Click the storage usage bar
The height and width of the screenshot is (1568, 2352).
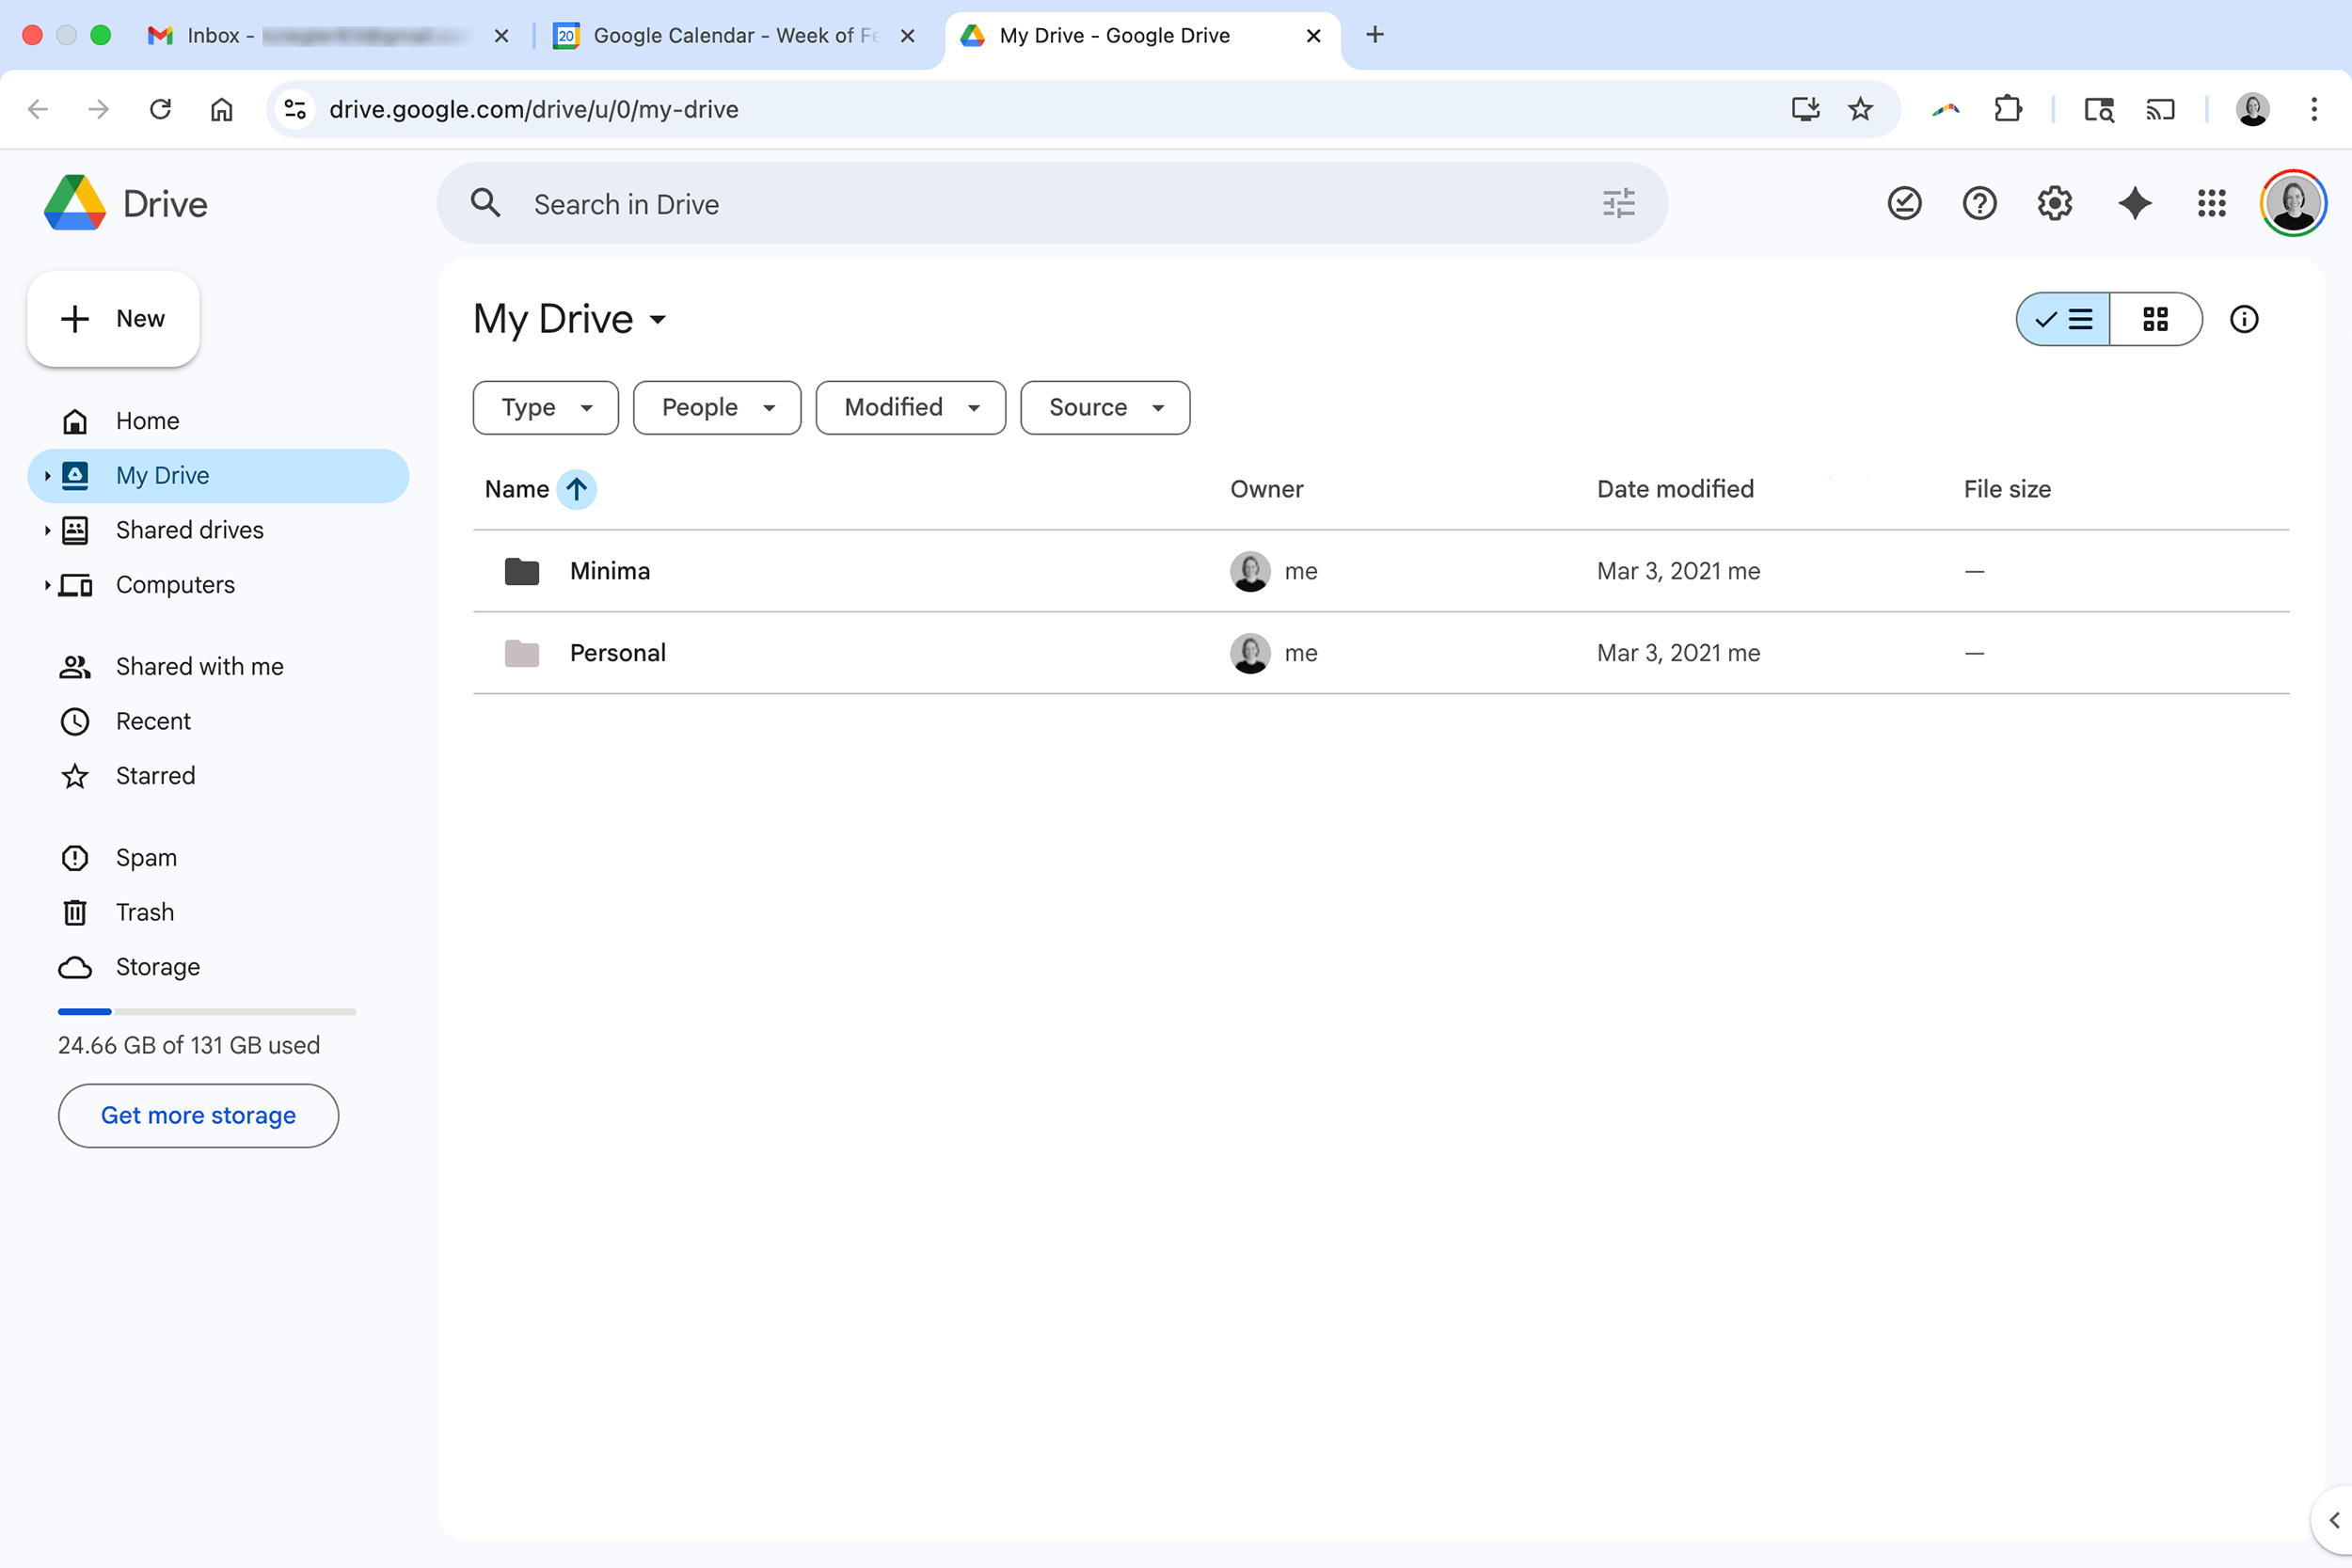point(206,1011)
